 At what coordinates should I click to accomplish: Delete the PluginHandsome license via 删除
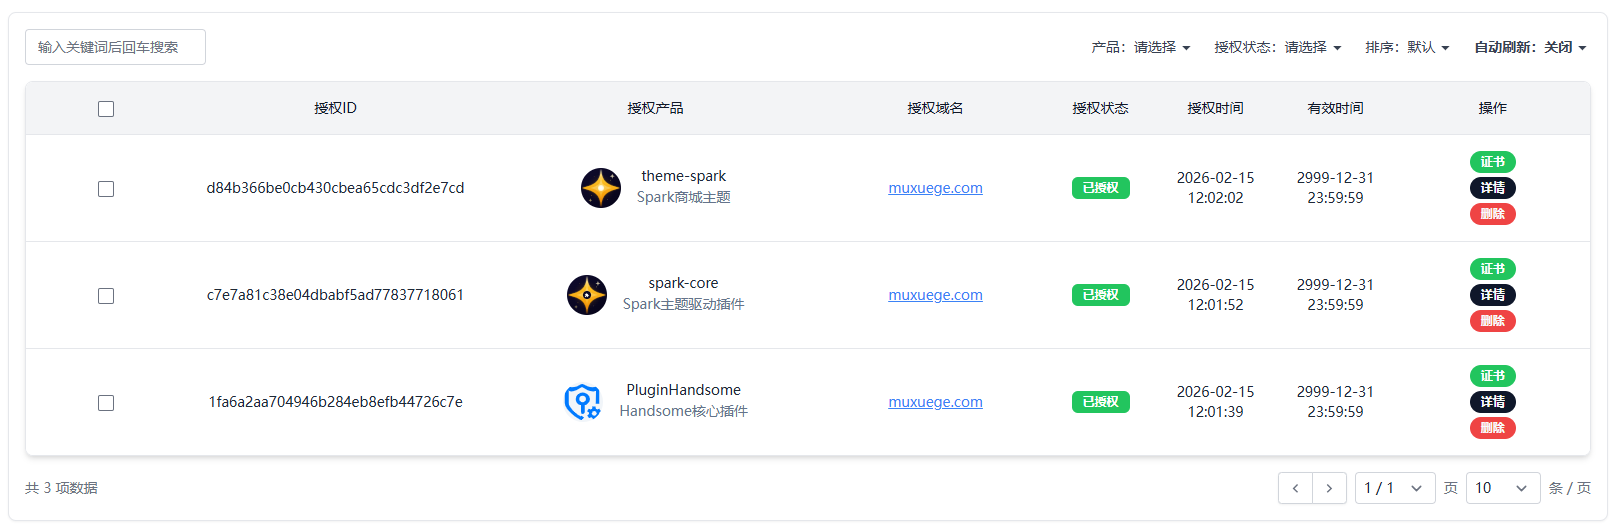[x=1492, y=428]
